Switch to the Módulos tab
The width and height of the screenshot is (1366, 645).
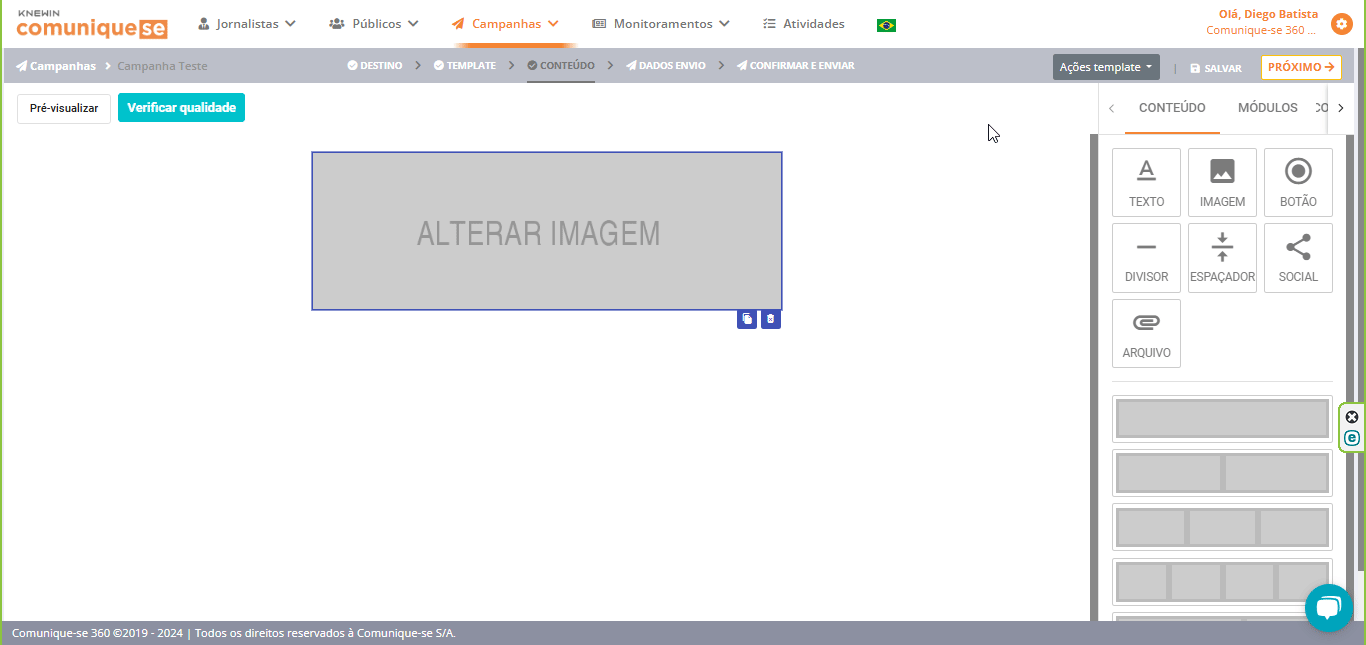pyautogui.click(x=1267, y=108)
